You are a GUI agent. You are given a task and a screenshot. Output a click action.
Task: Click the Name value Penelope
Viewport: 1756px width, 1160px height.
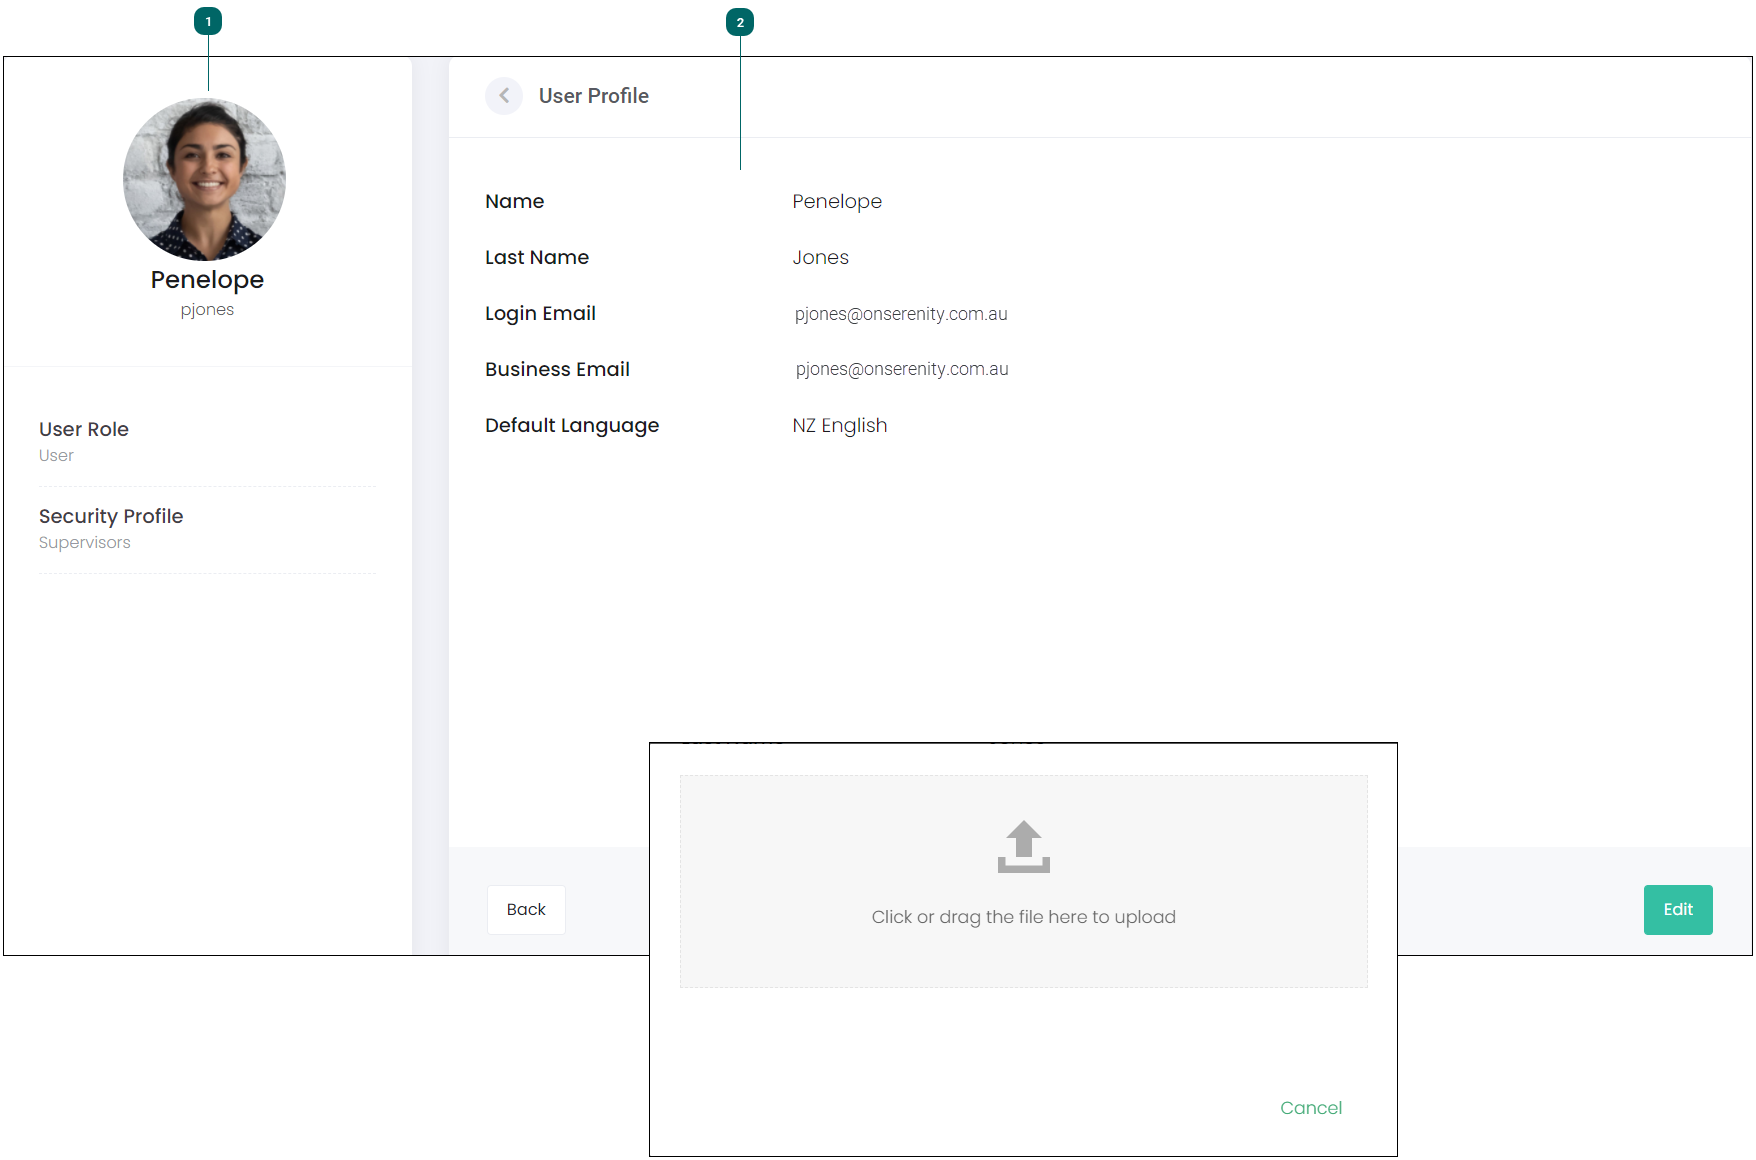(x=837, y=202)
